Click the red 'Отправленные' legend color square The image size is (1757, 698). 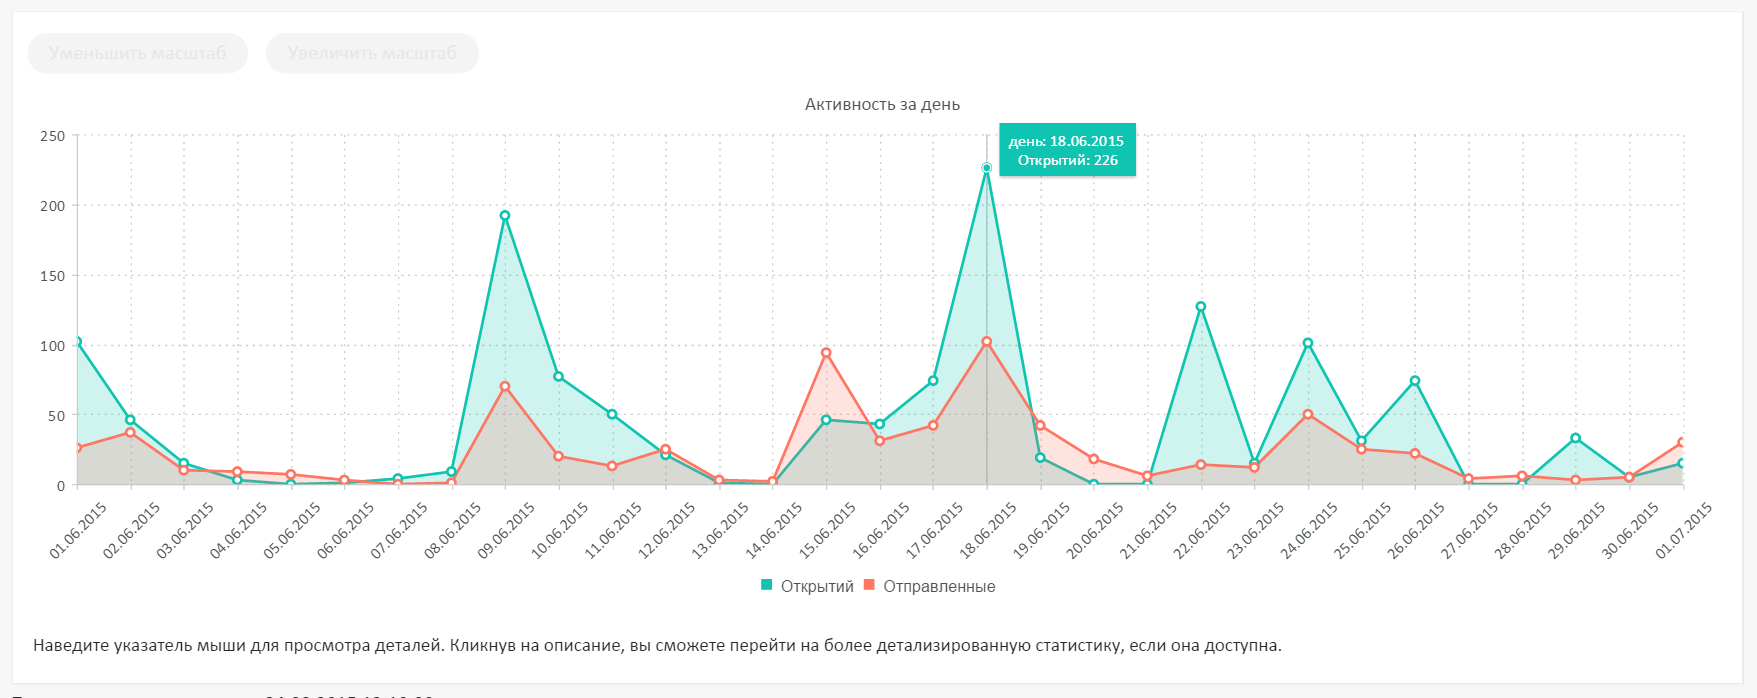click(869, 586)
